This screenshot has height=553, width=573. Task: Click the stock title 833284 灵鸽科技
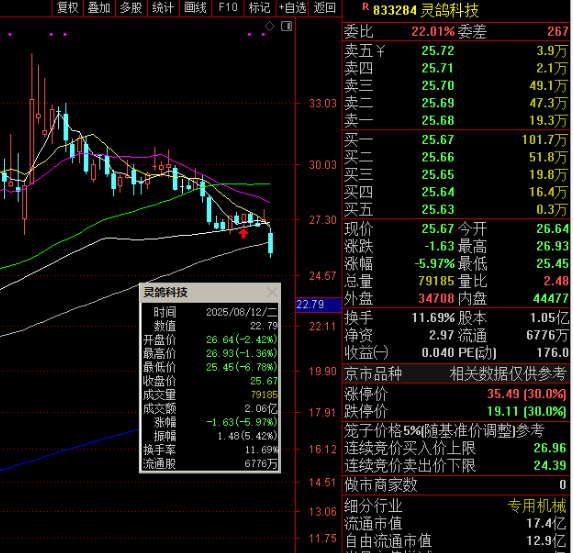click(x=426, y=10)
